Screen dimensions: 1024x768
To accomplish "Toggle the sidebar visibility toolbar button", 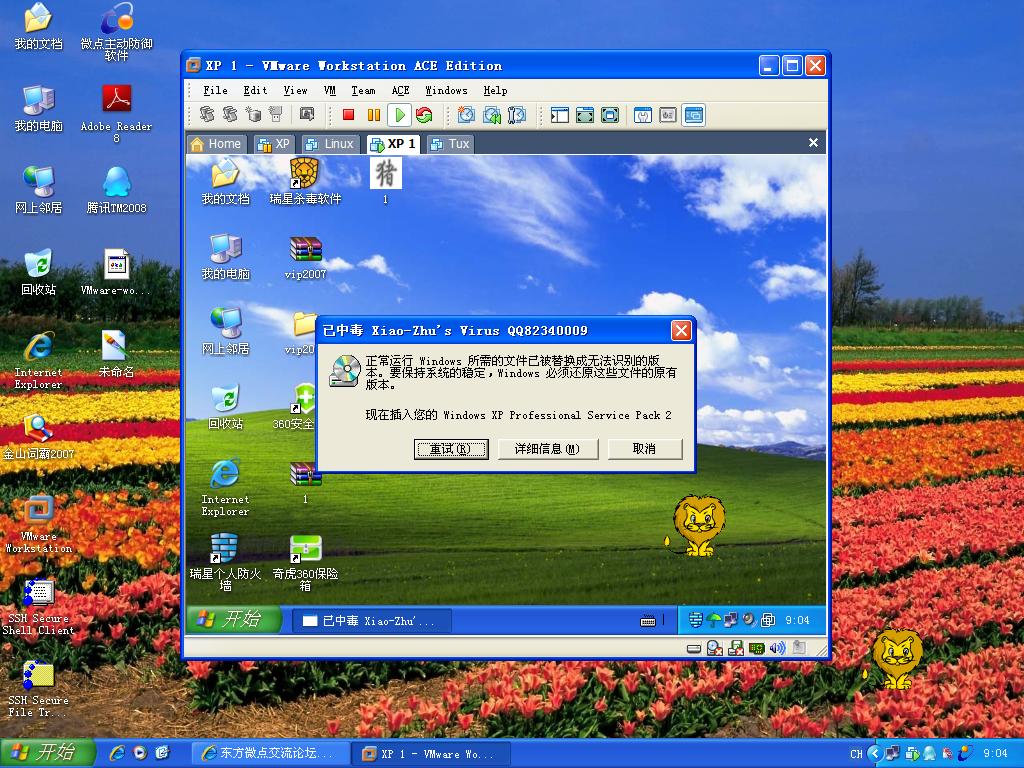I will point(559,116).
